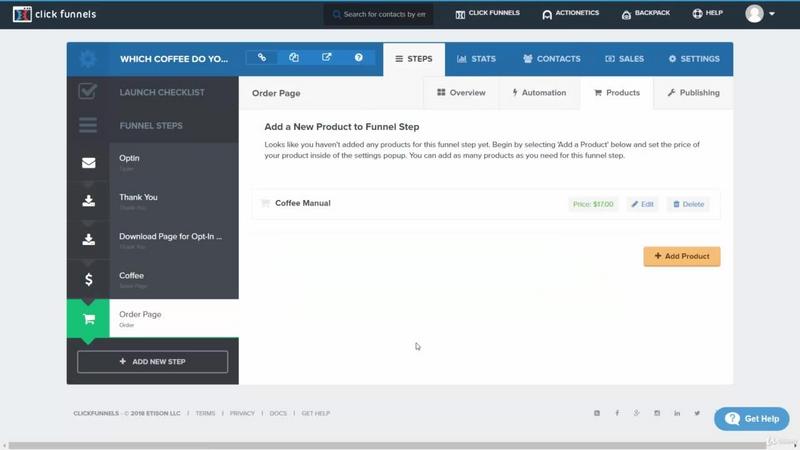This screenshot has height=450, width=800.
Task: Delete the Coffee Manual product
Action: (688, 204)
